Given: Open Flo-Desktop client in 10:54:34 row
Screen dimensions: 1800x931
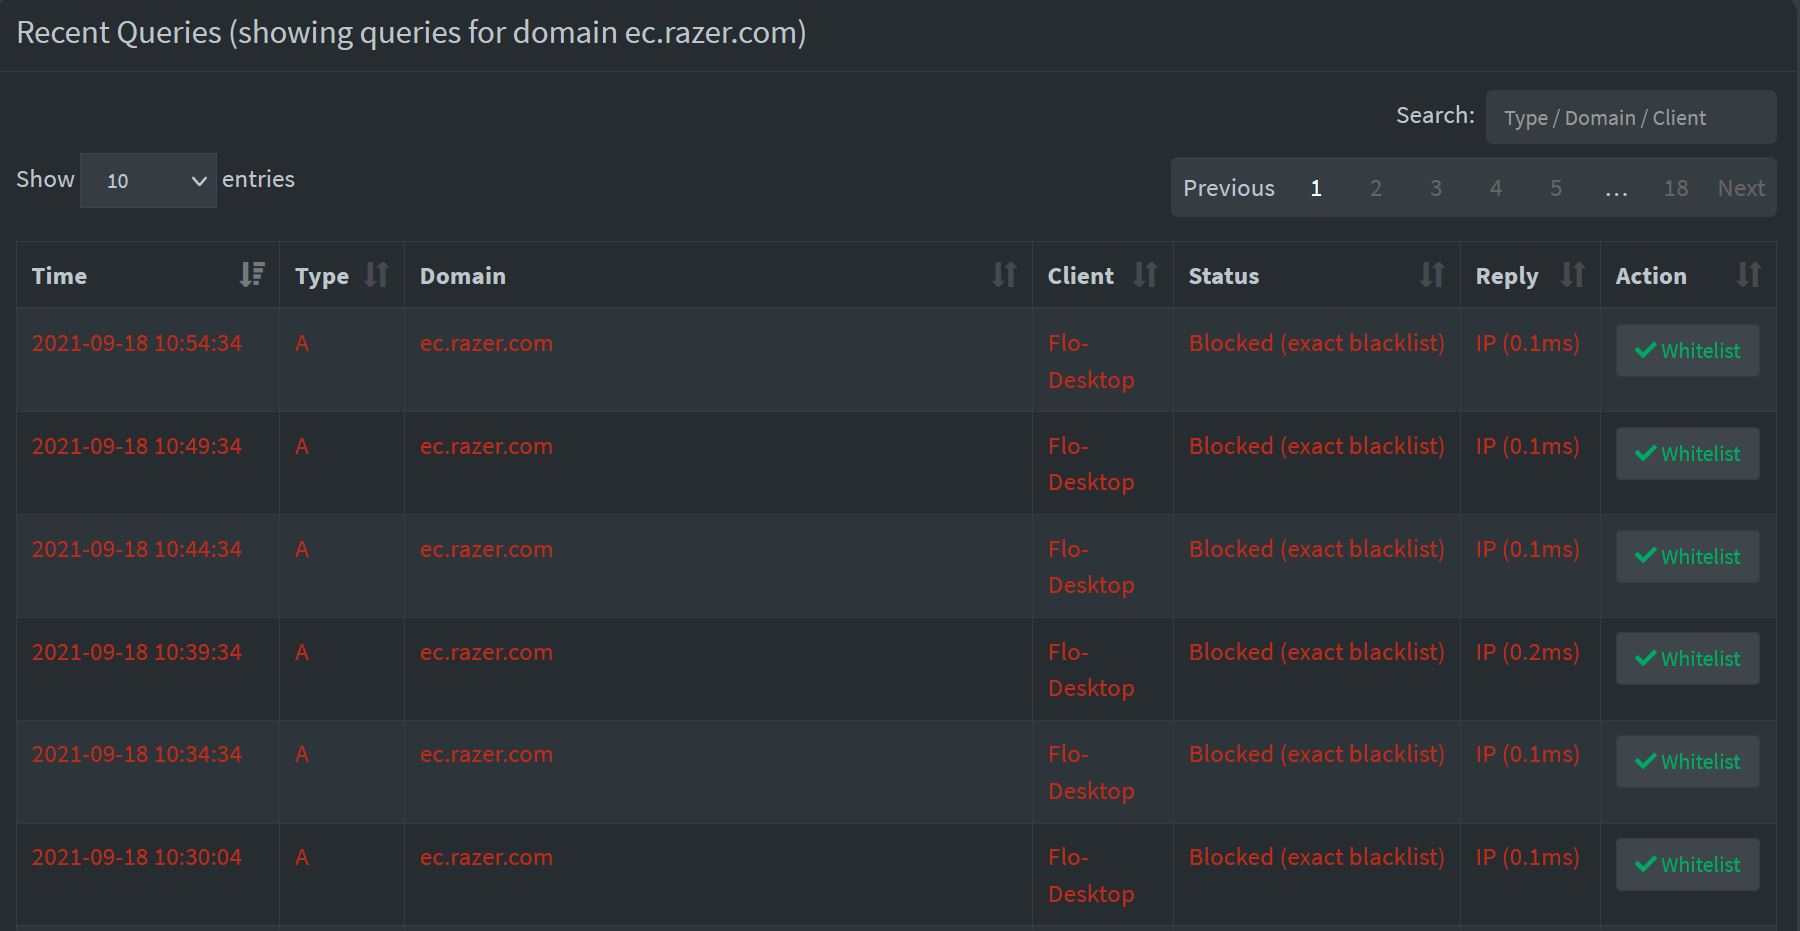Looking at the screenshot, I should point(1091,361).
